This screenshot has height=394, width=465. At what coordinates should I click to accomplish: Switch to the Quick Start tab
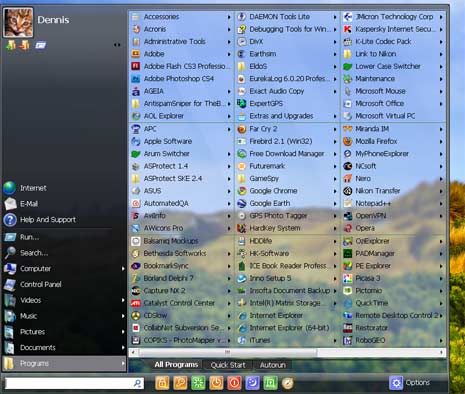click(228, 365)
